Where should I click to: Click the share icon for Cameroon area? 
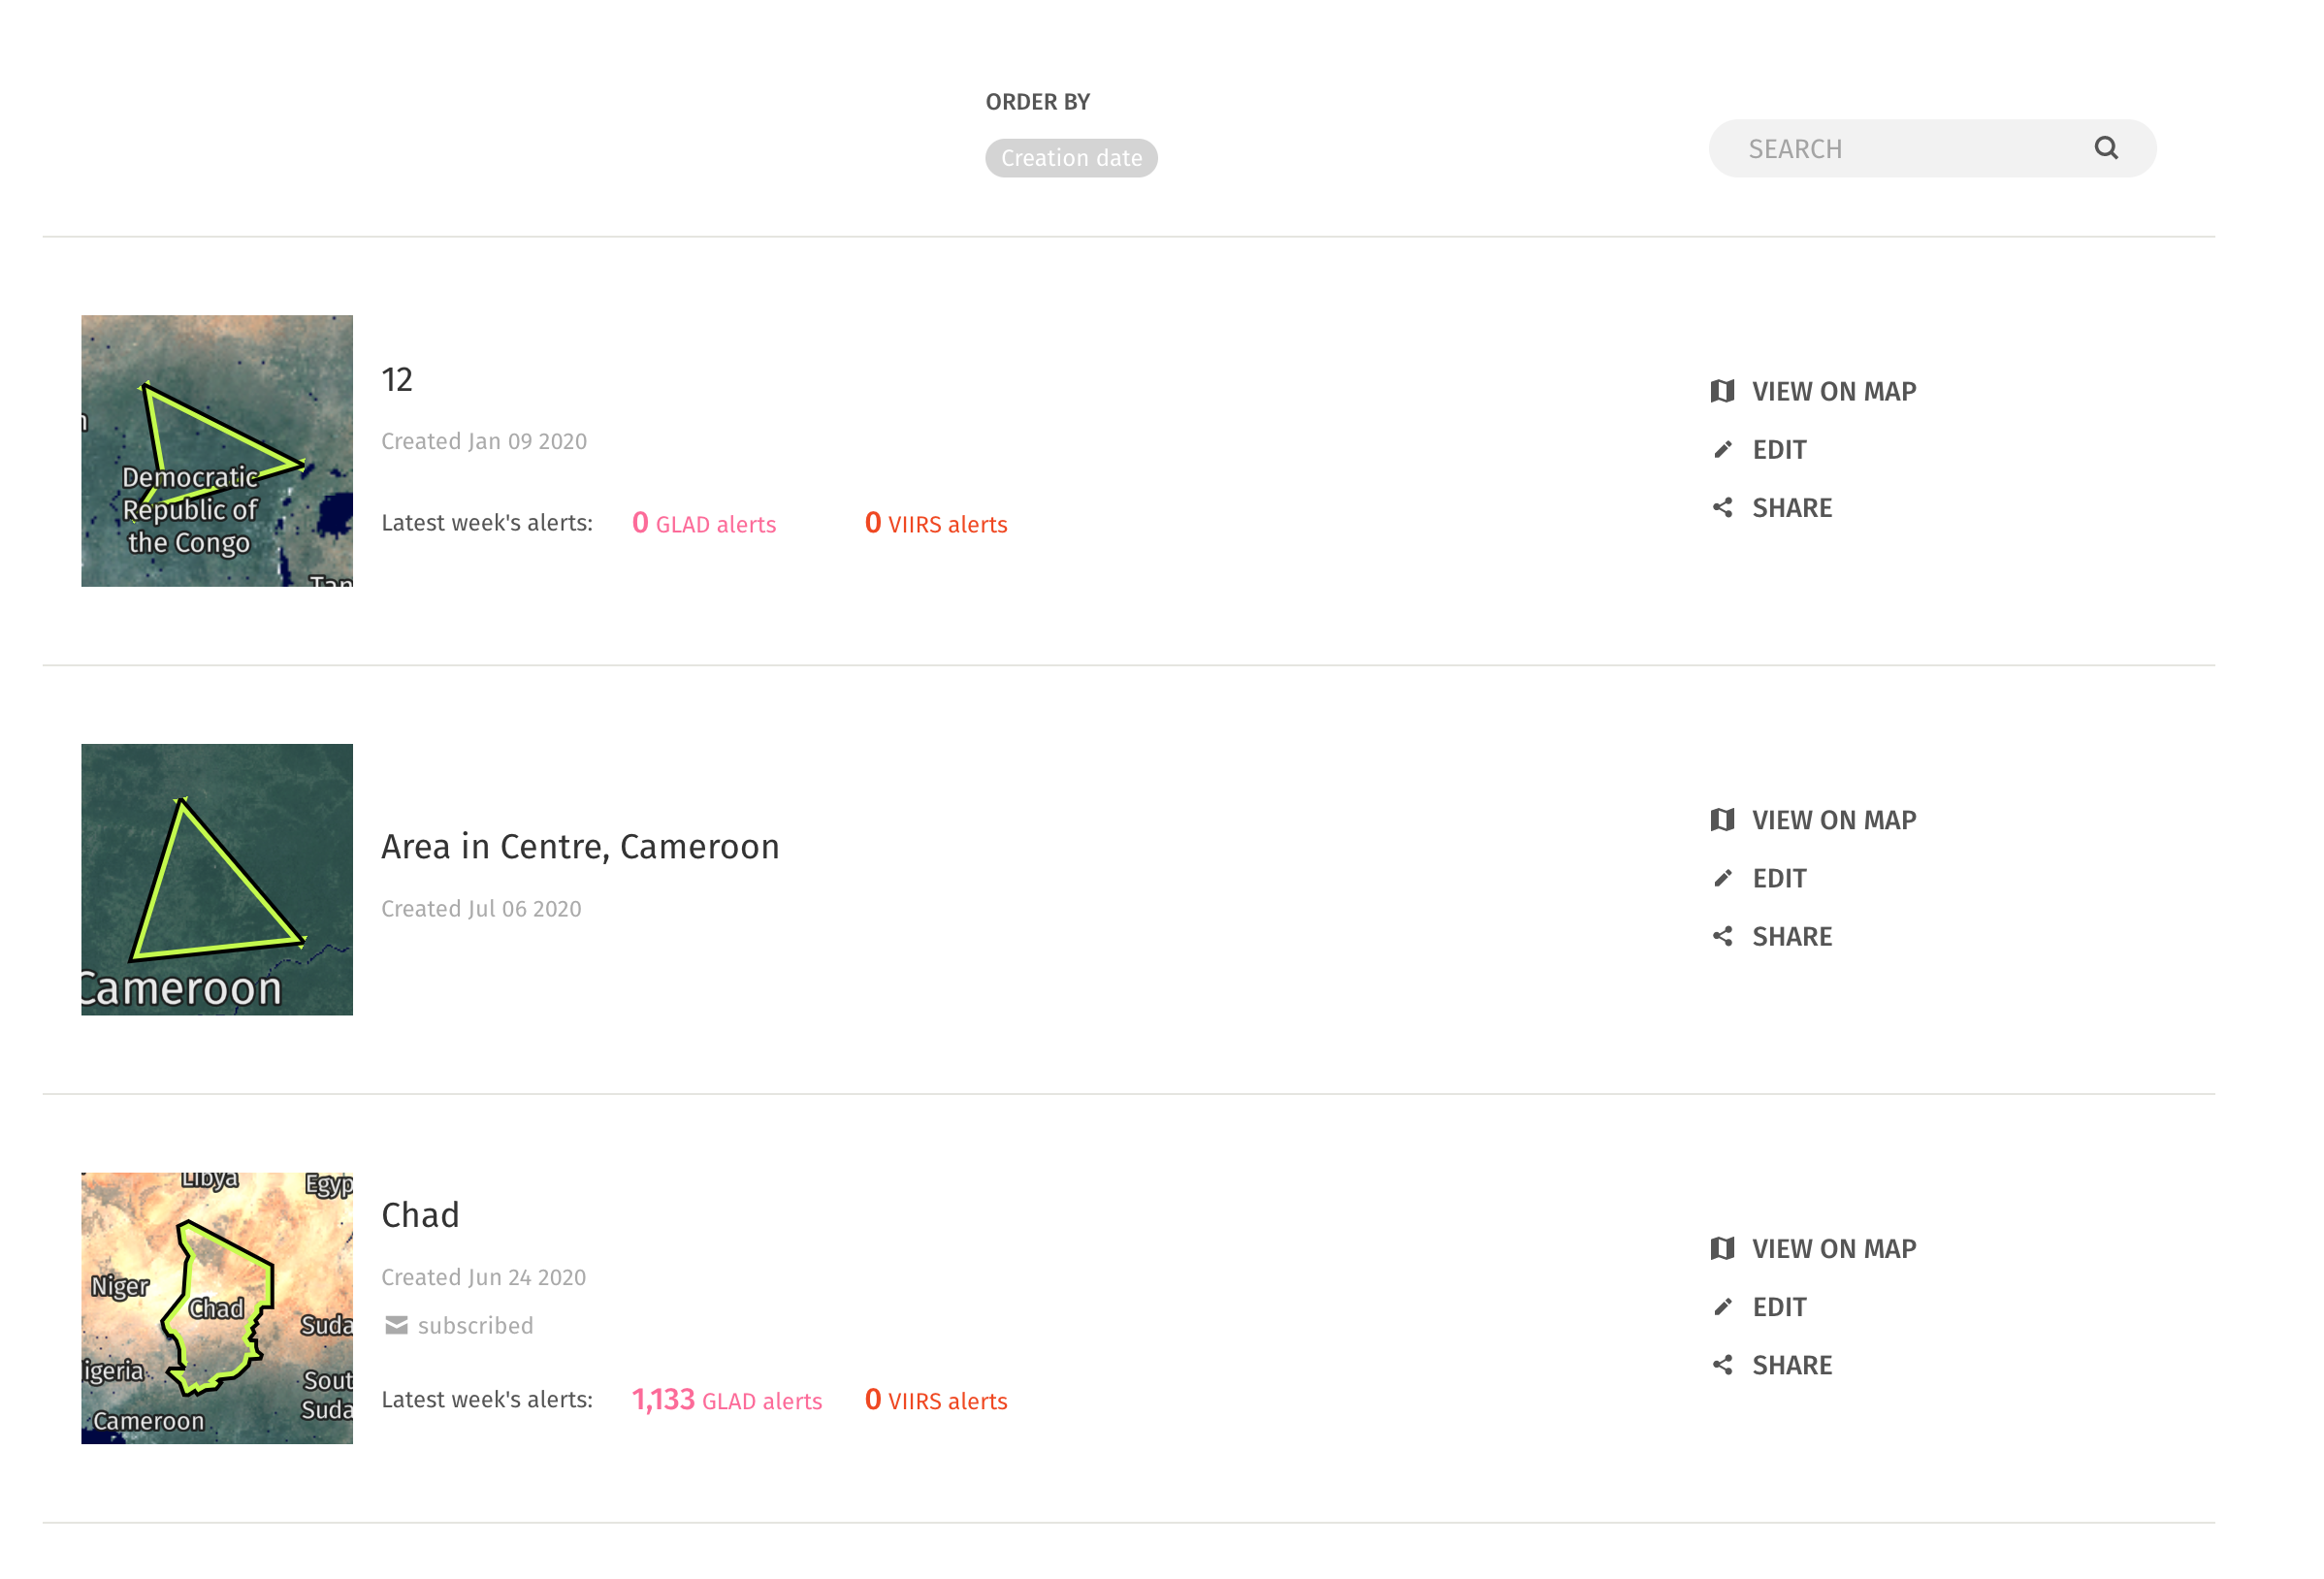click(x=1724, y=936)
